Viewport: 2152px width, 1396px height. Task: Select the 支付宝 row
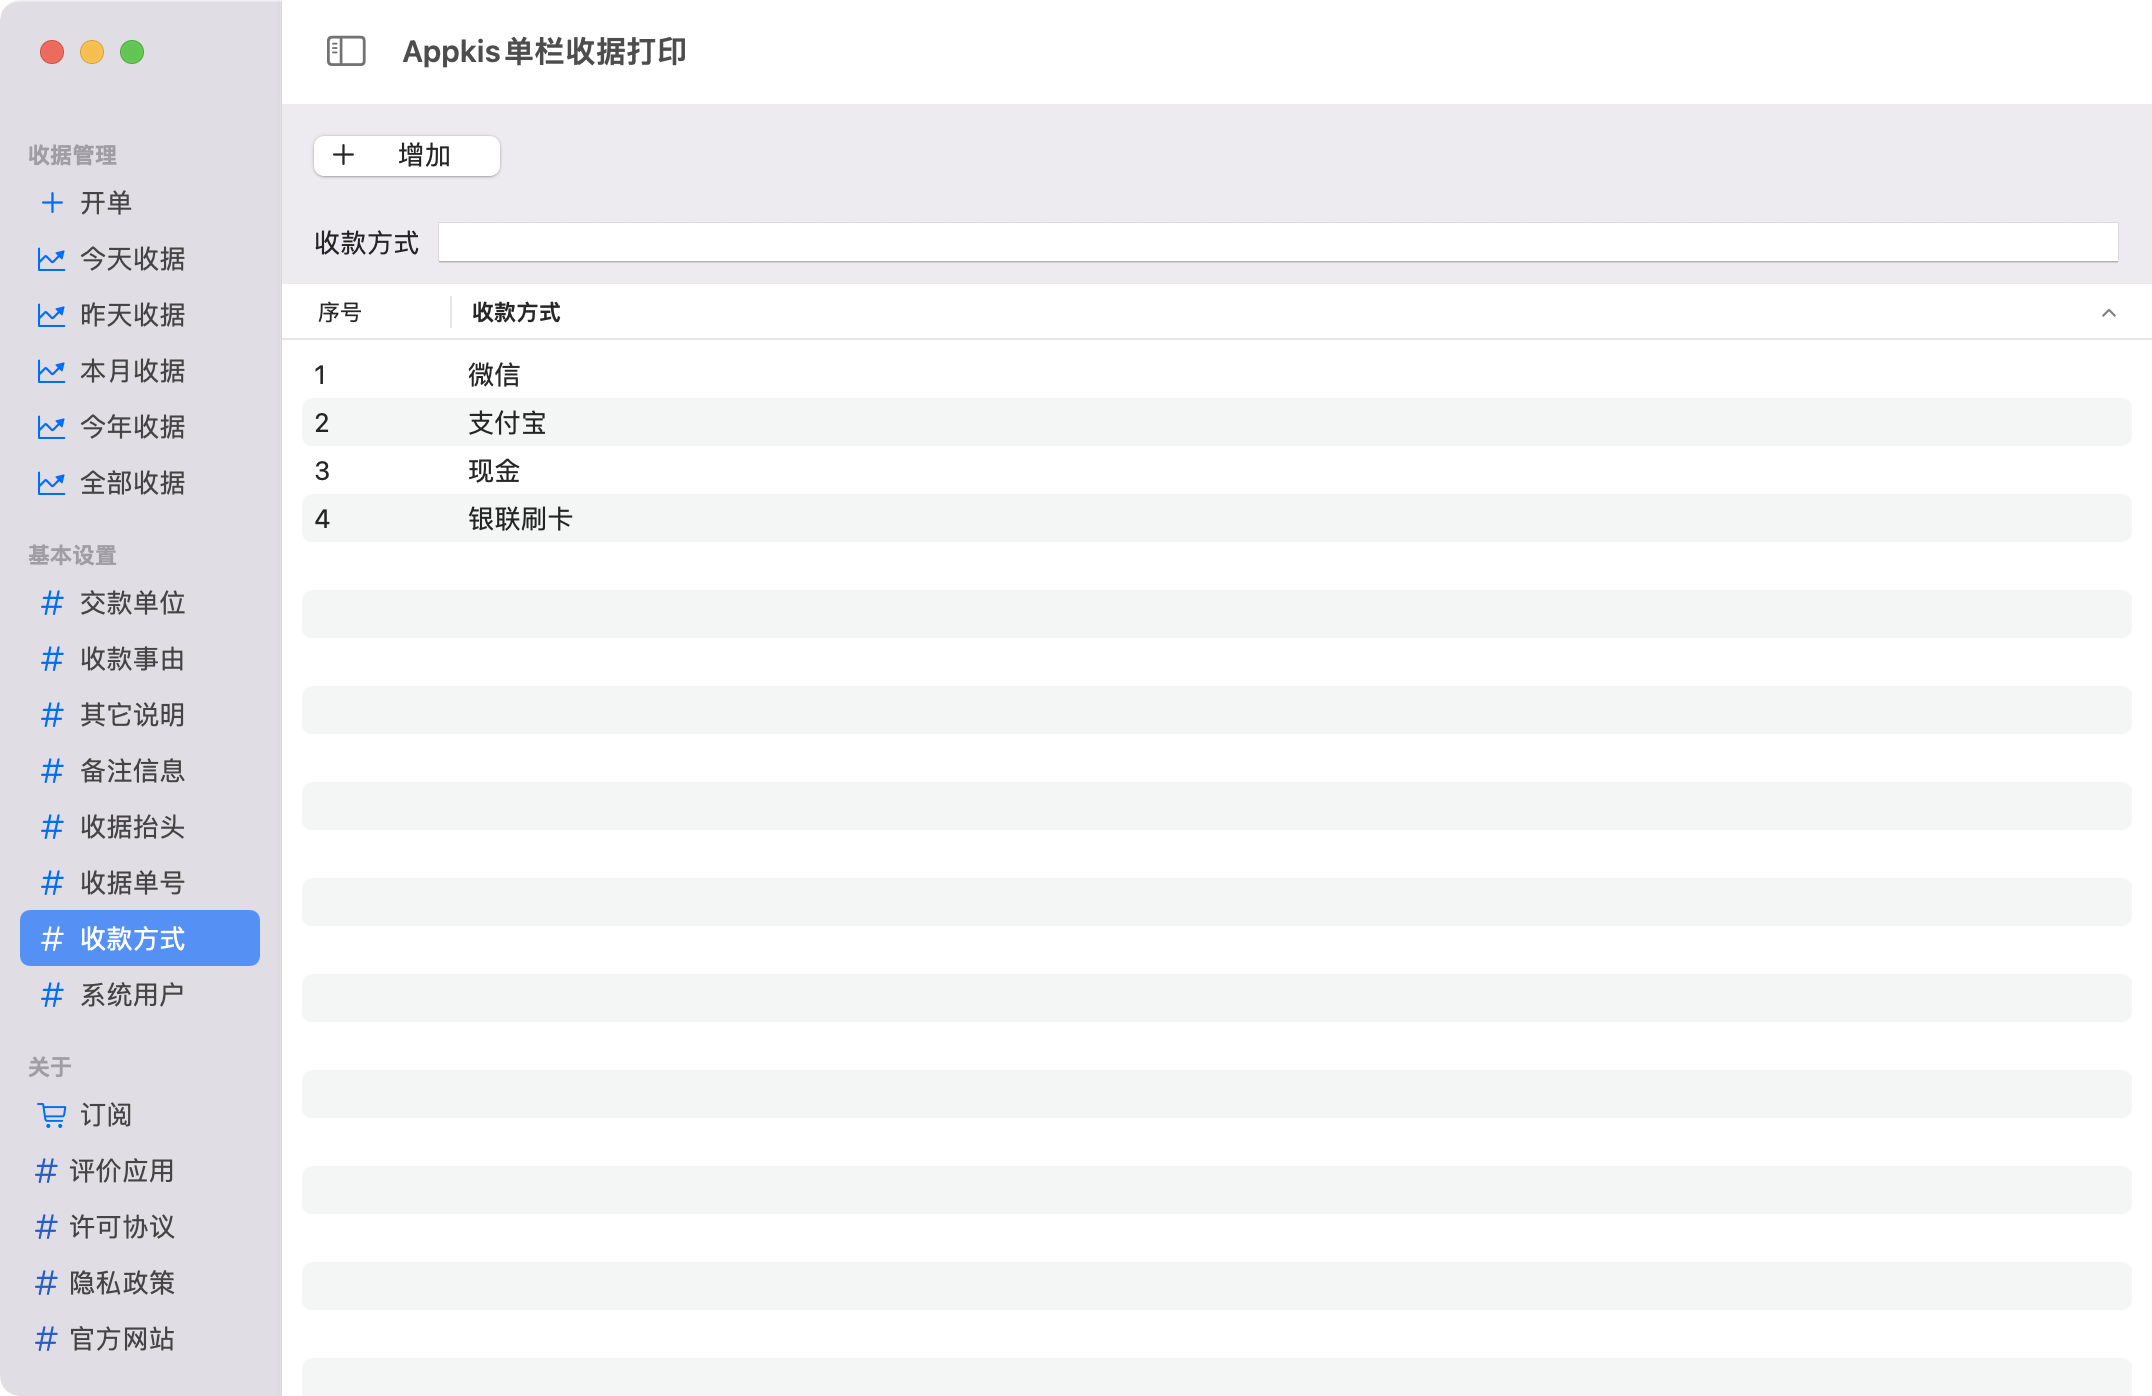tap(1217, 423)
